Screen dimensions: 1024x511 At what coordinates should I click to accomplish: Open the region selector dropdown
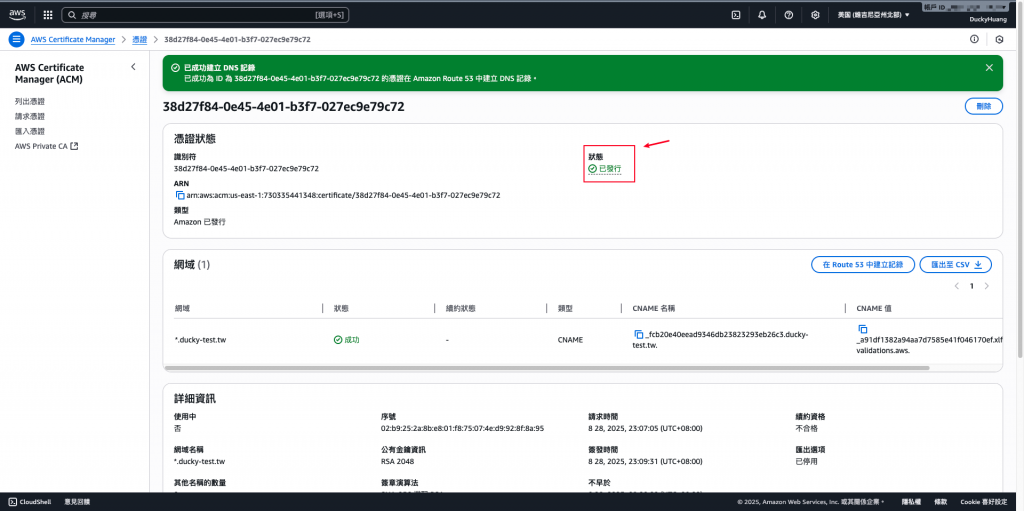pos(873,14)
